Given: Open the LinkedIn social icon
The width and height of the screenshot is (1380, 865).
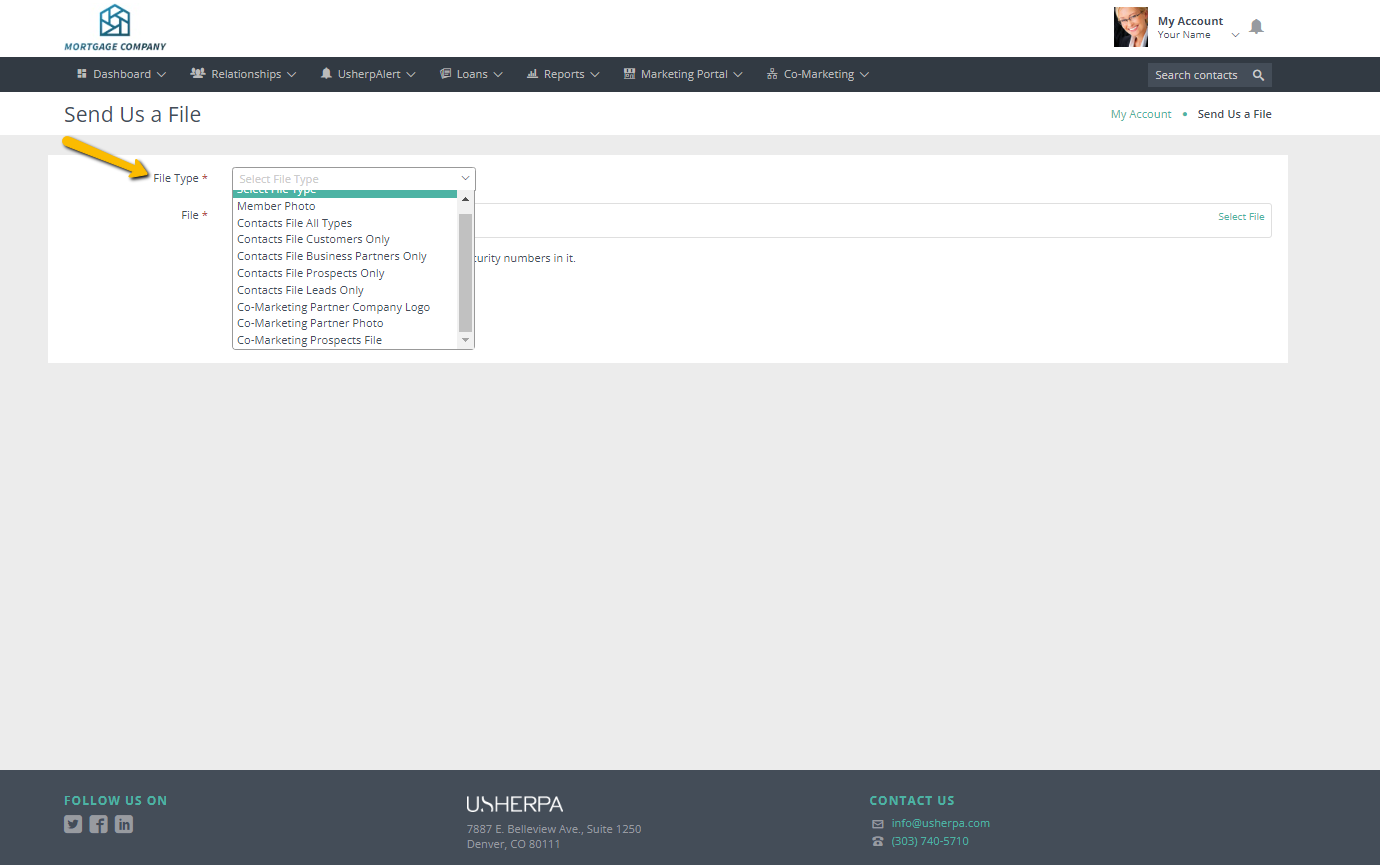Looking at the screenshot, I should pos(123,824).
